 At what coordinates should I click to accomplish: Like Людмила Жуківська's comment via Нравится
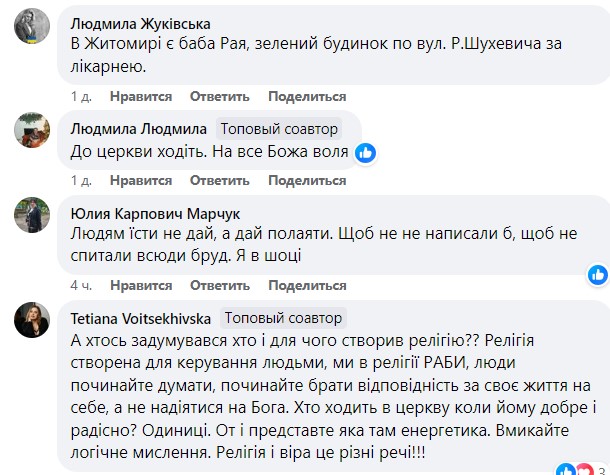pyautogui.click(x=141, y=96)
